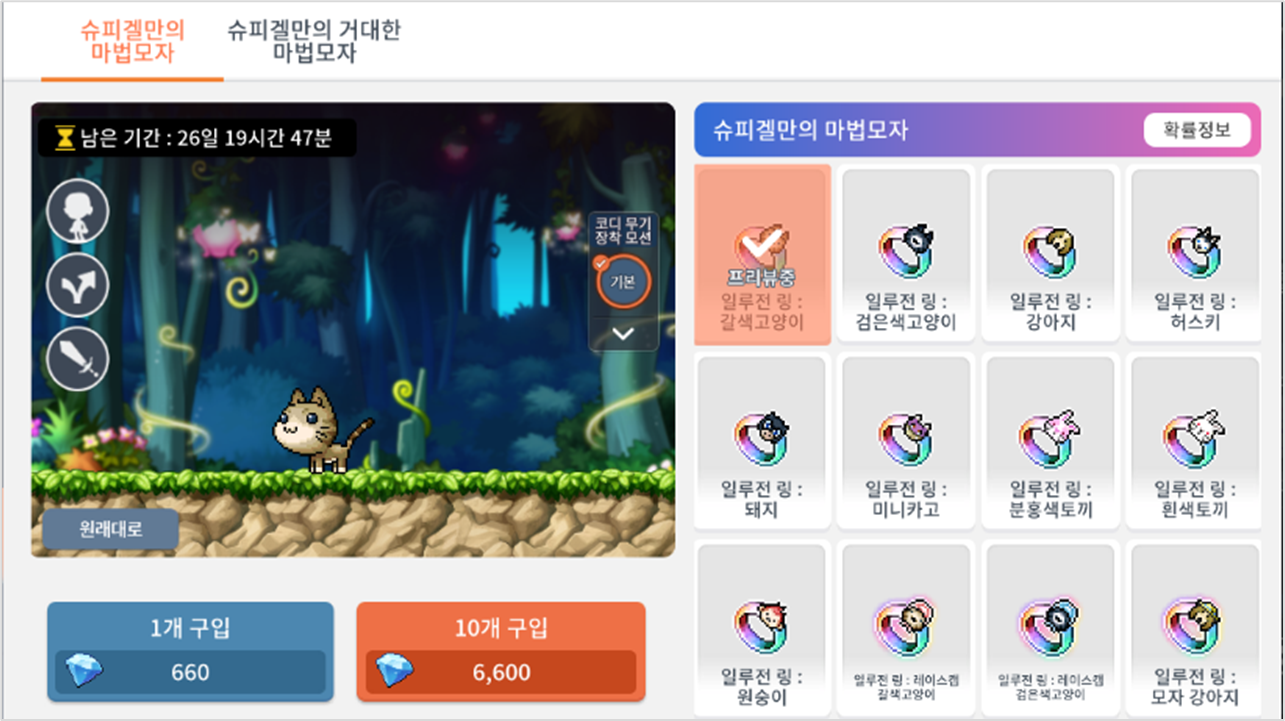Viewport: 1285px width, 721px height.
Task: Select the 일루전 링 : 강아지 item
Action: point(1051,254)
